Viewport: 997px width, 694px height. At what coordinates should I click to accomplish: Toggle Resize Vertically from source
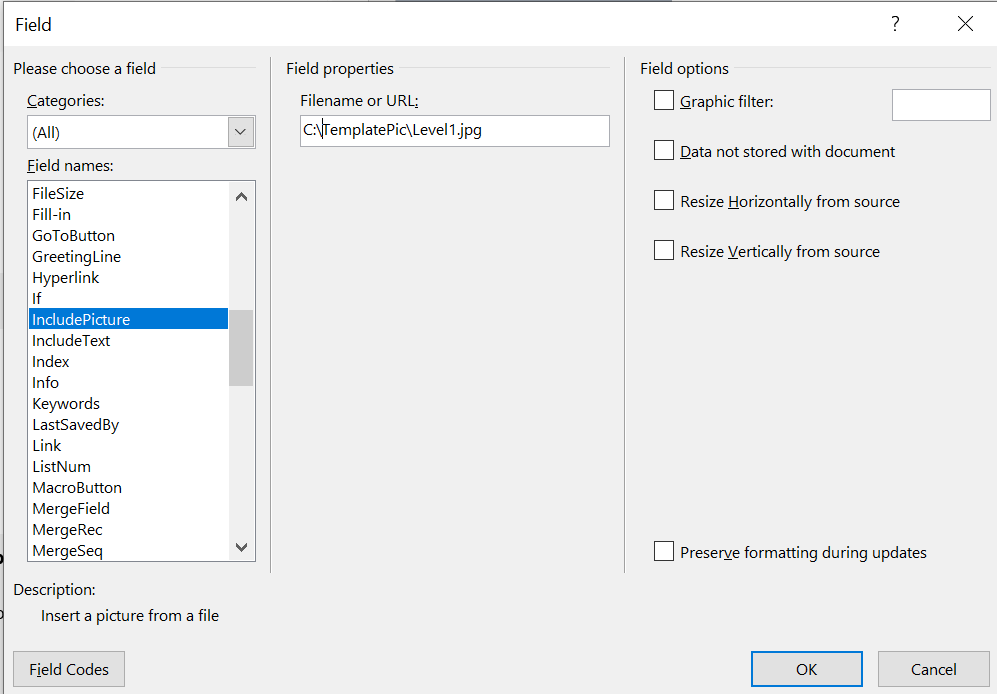pyautogui.click(x=664, y=251)
